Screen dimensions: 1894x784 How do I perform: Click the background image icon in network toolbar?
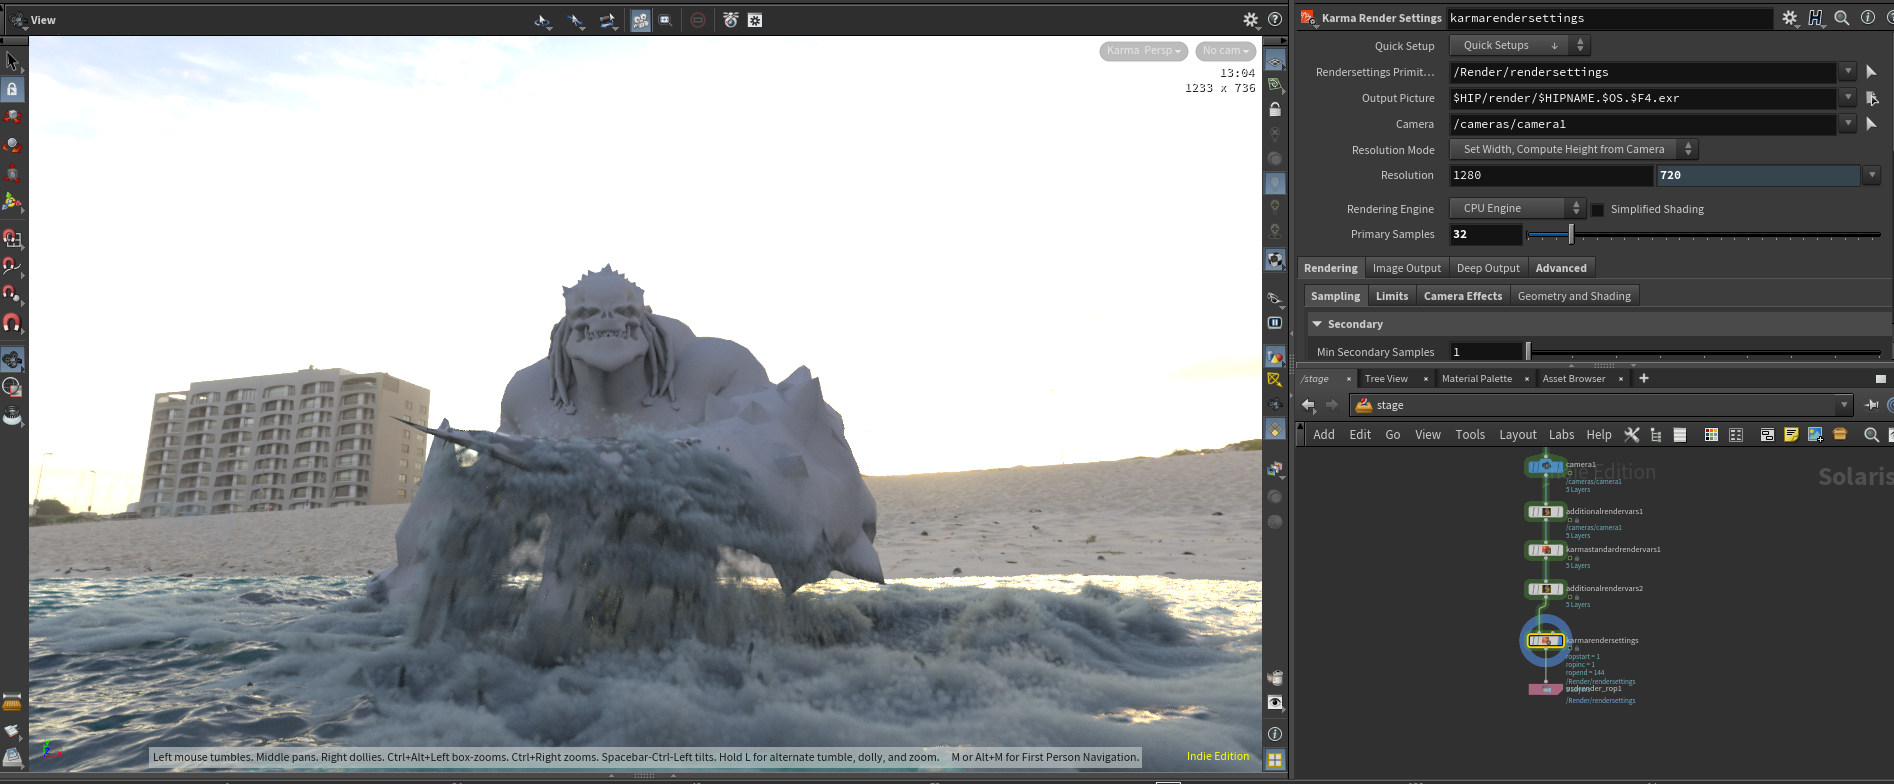[1815, 434]
